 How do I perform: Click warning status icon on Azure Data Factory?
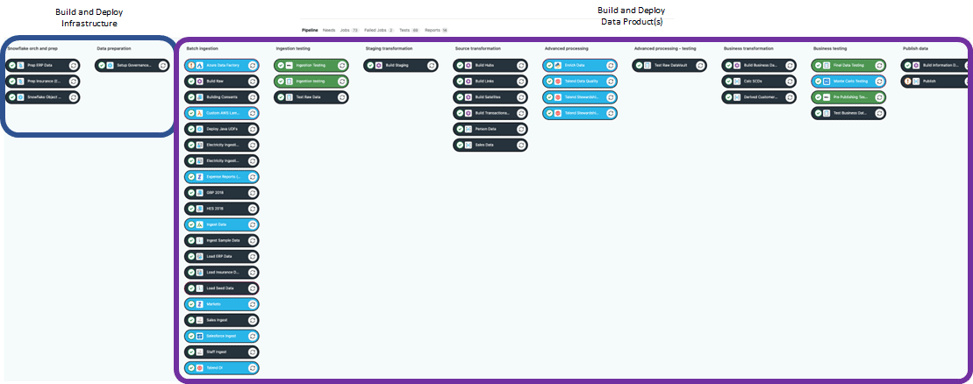point(191,65)
